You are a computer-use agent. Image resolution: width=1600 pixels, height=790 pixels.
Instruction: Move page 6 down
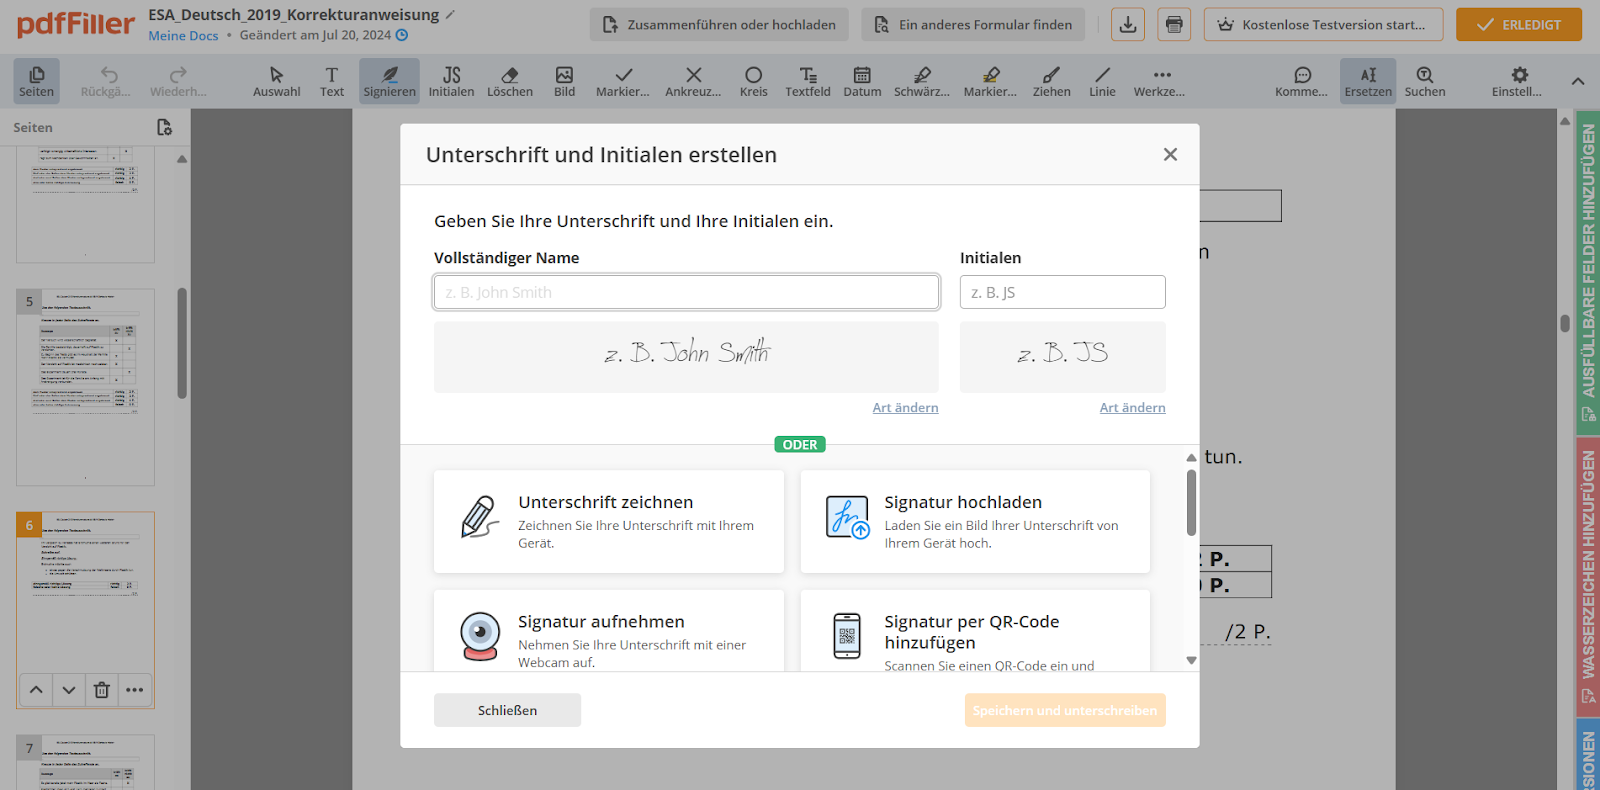coord(68,690)
